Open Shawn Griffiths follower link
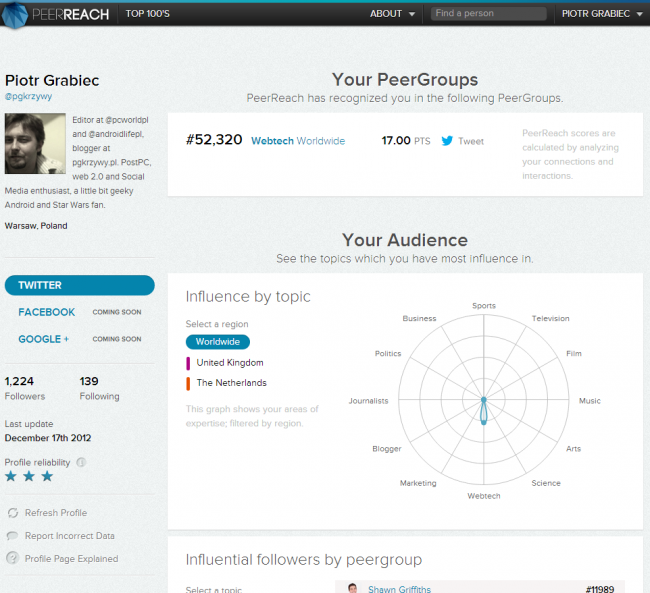The width and height of the screenshot is (650, 593). click(x=399, y=589)
